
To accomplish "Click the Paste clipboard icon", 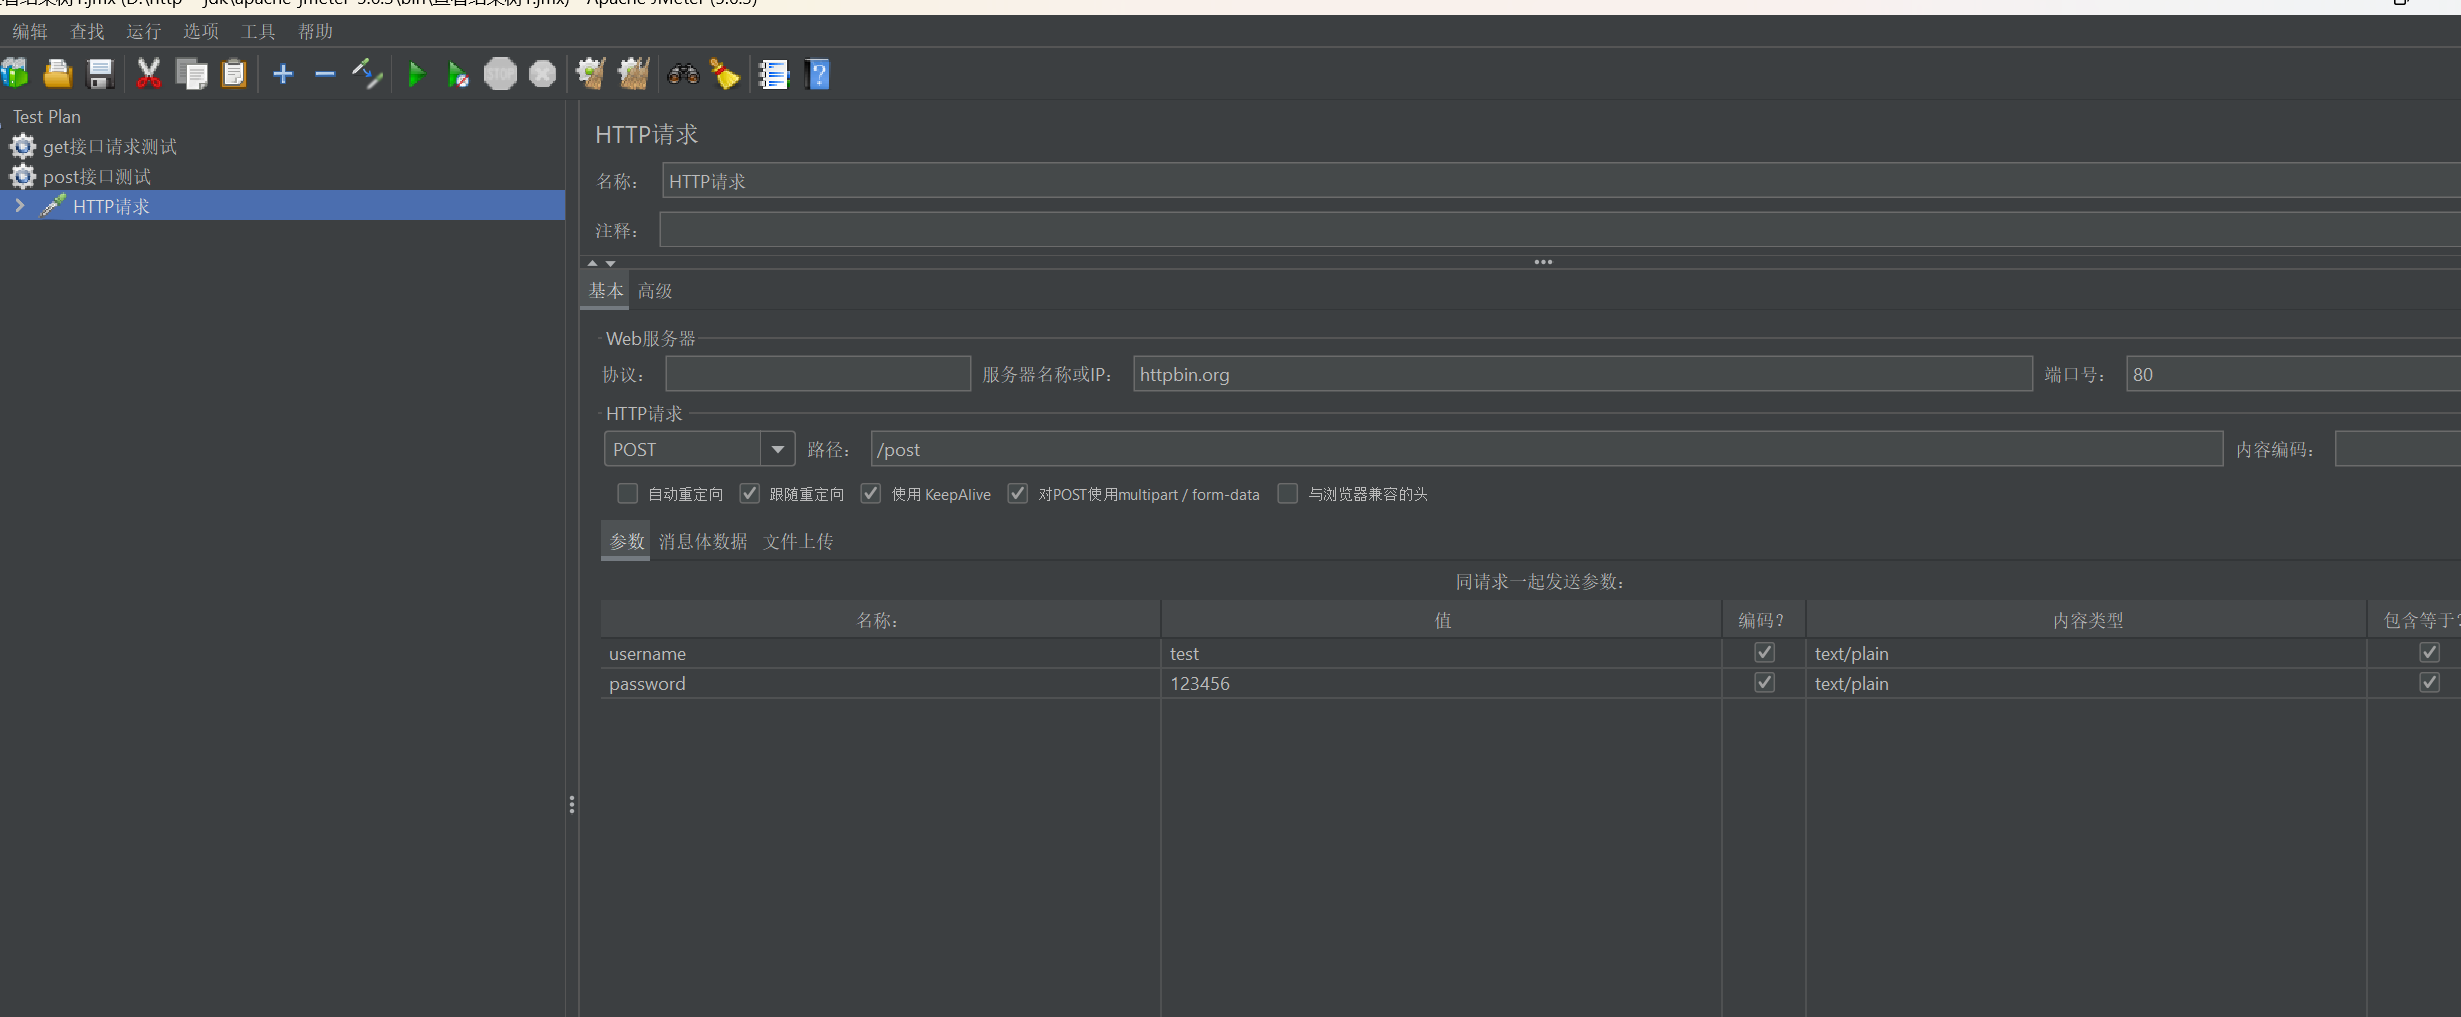I will point(234,74).
